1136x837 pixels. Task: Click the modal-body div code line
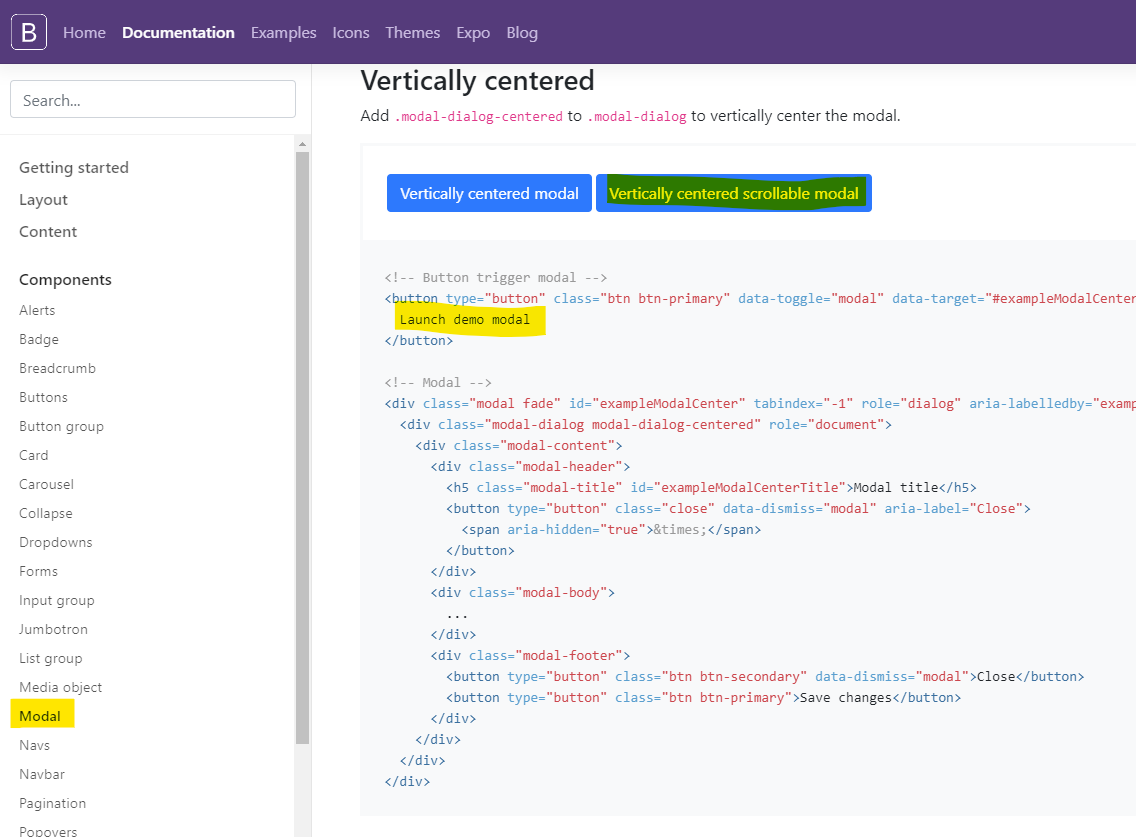522,593
